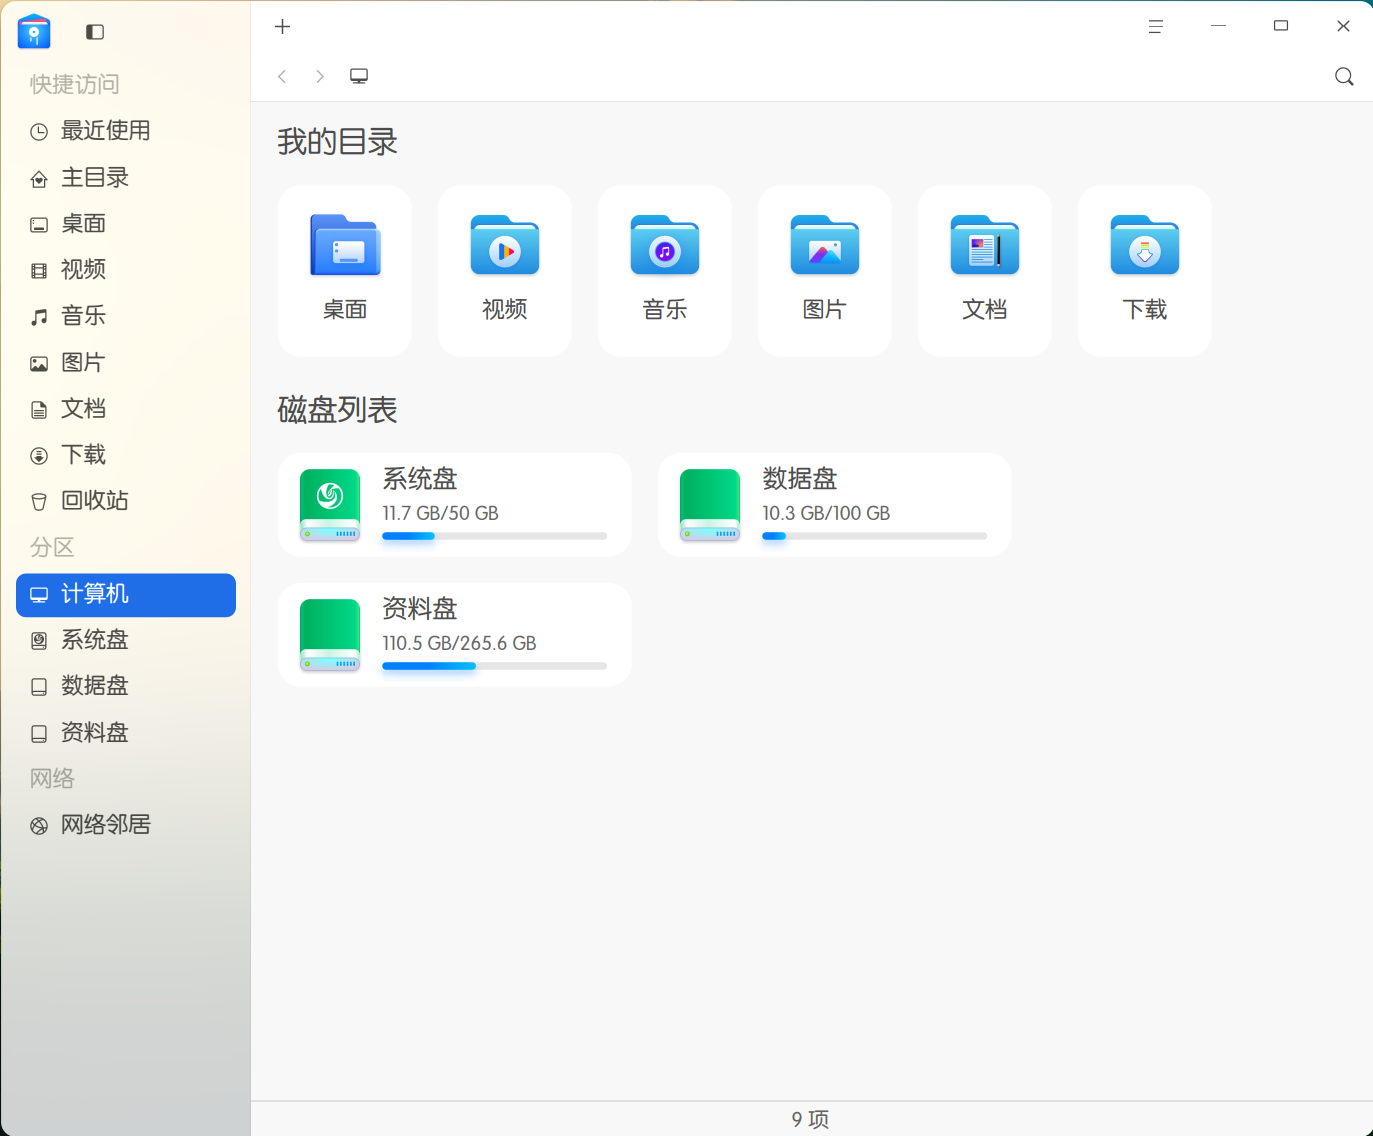Toggle the sidebar panel icon
Image resolution: width=1373 pixels, height=1136 pixels.
tap(95, 32)
